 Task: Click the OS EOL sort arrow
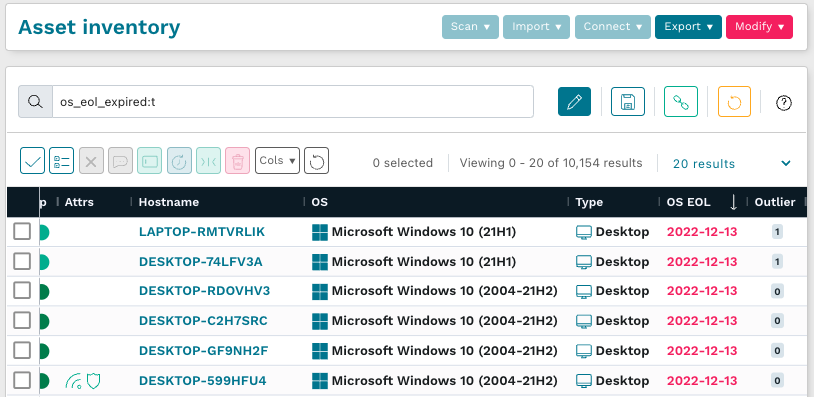point(734,202)
